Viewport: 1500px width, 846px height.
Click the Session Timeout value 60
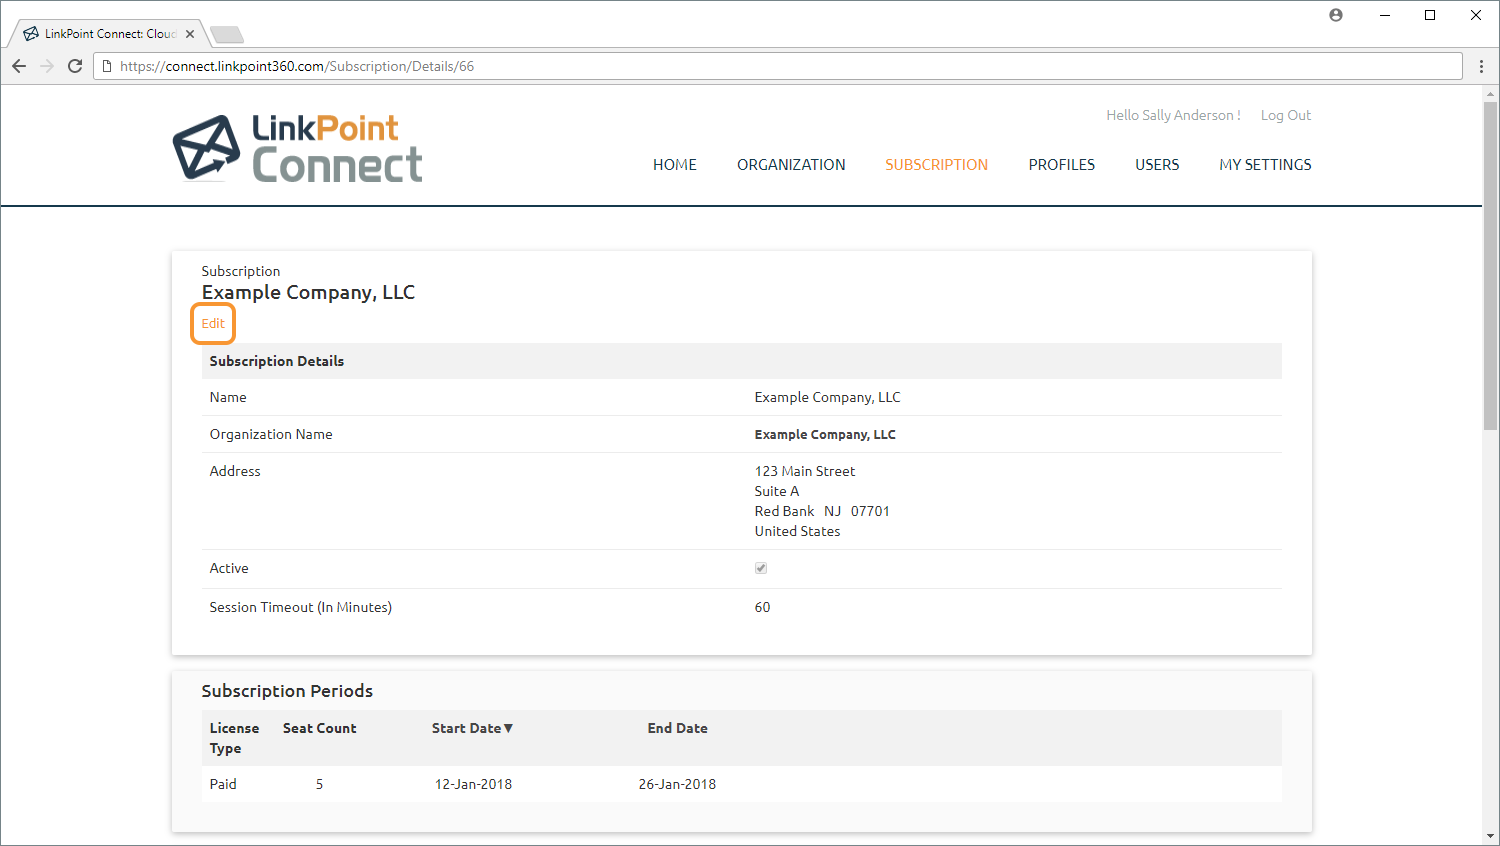tap(763, 607)
